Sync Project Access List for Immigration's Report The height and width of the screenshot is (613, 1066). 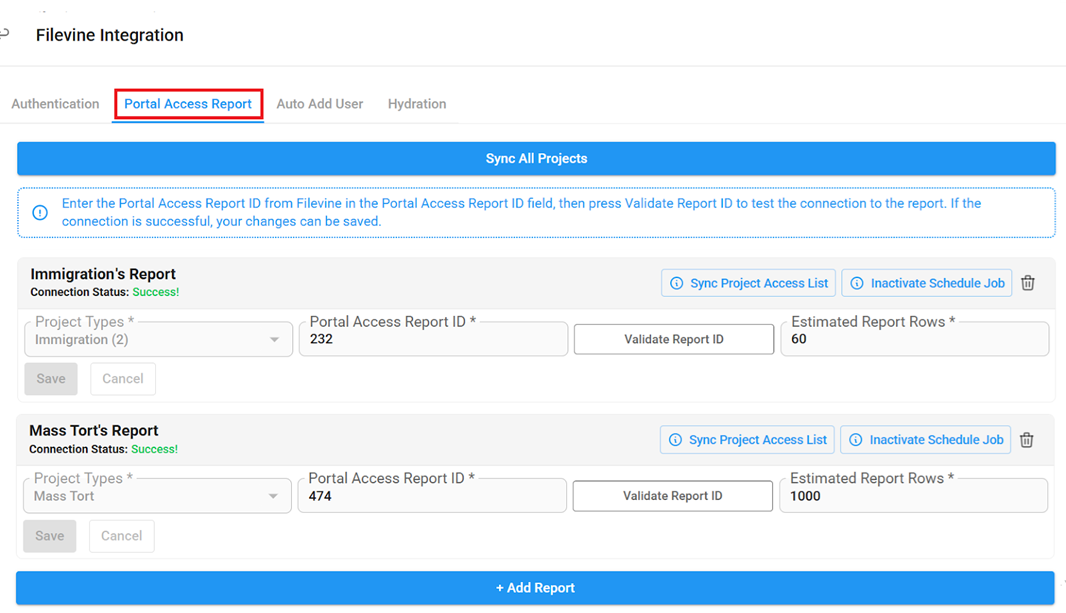coord(749,283)
